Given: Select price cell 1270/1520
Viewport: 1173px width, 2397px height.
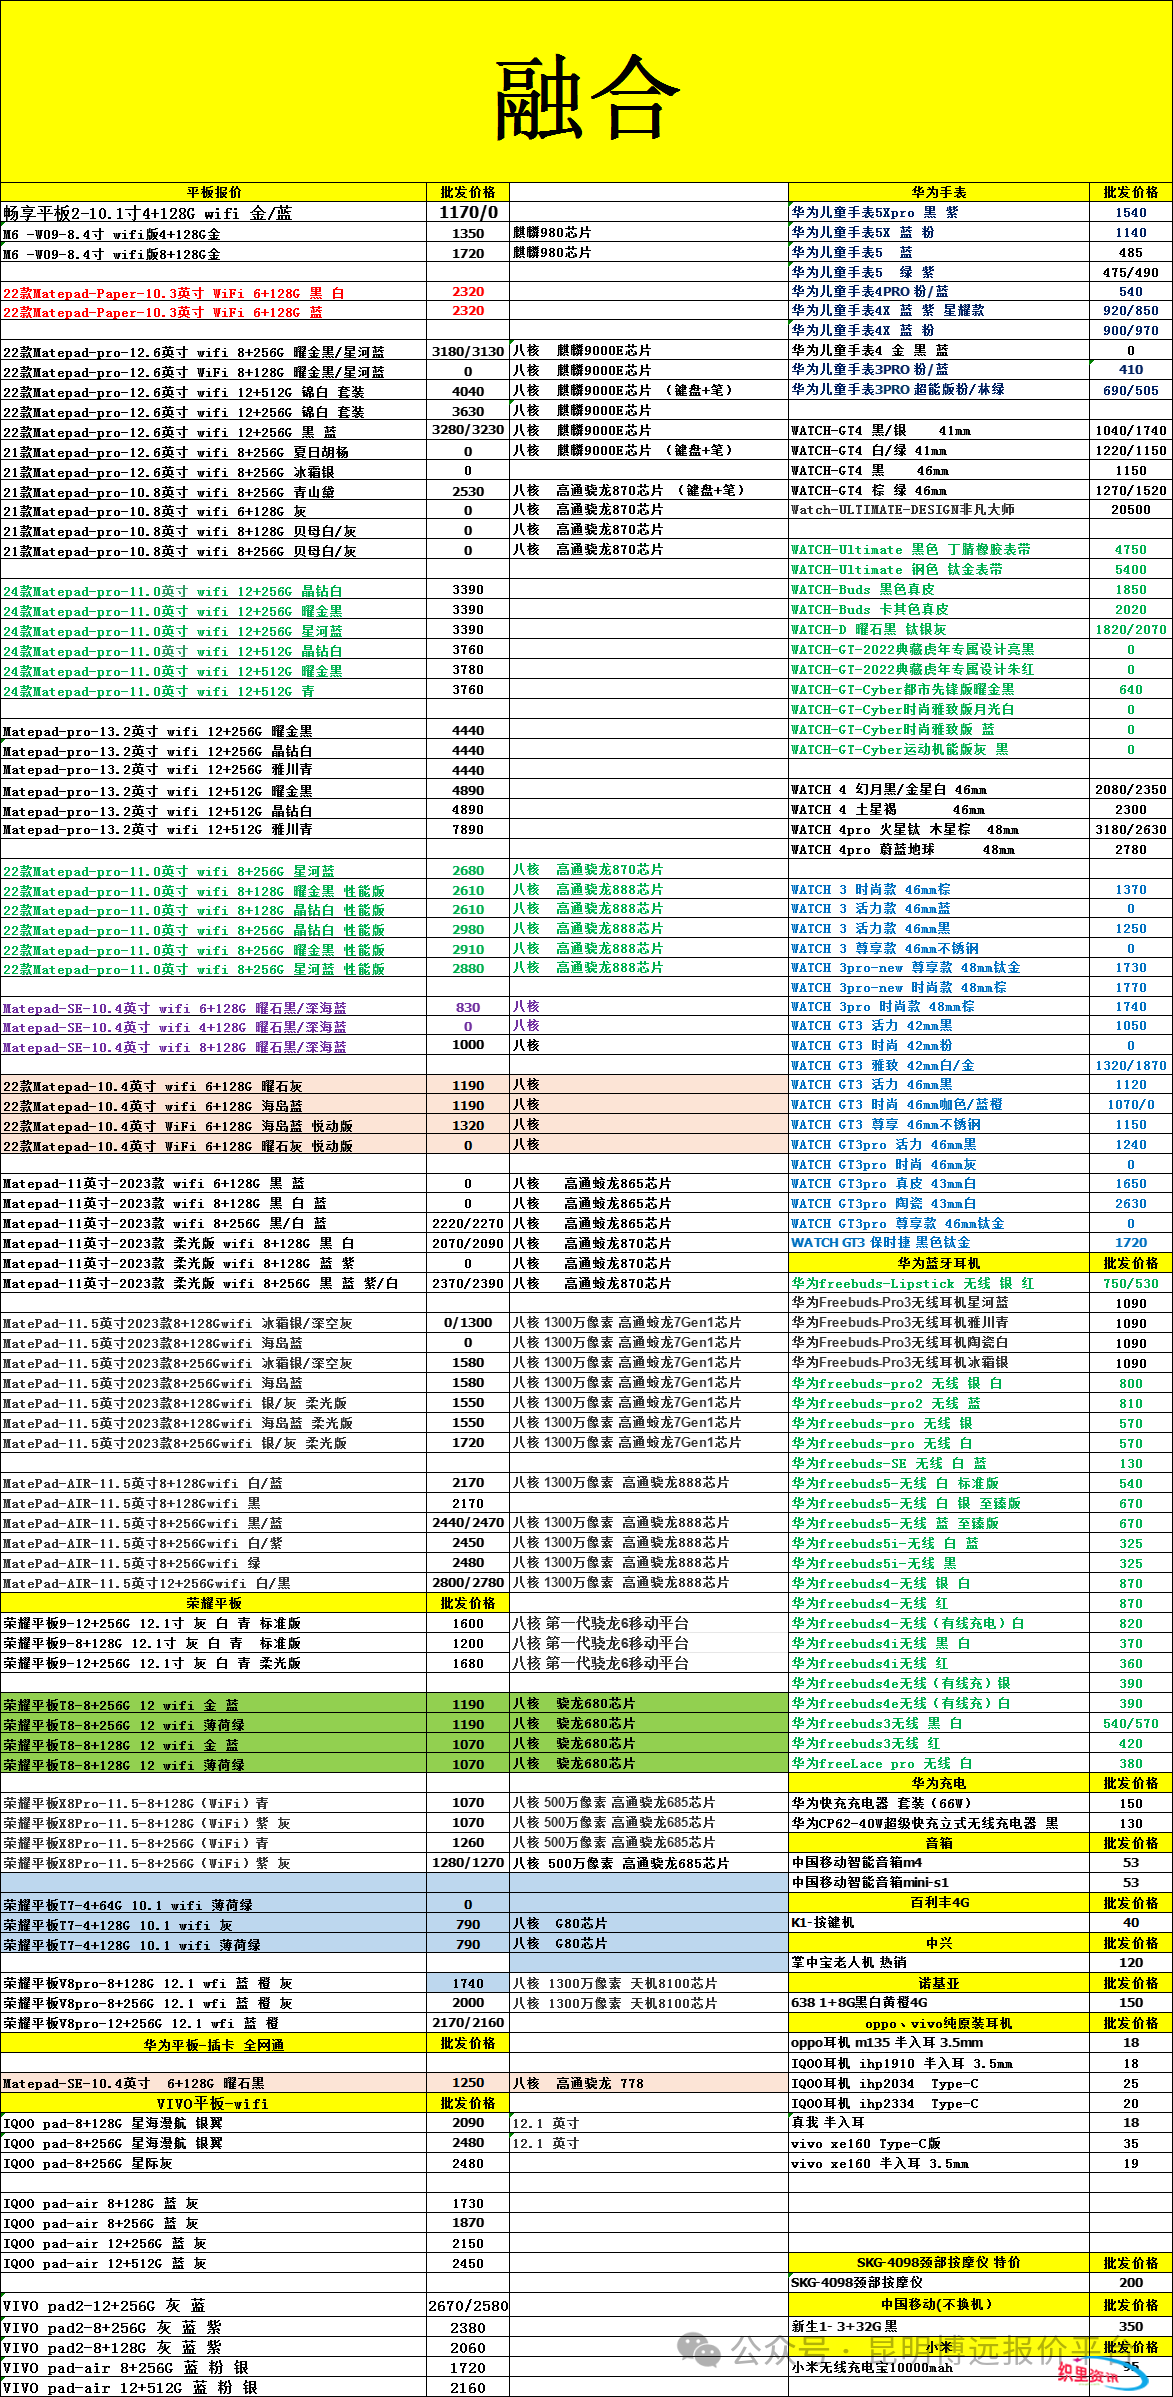Looking at the screenshot, I should (1131, 491).
